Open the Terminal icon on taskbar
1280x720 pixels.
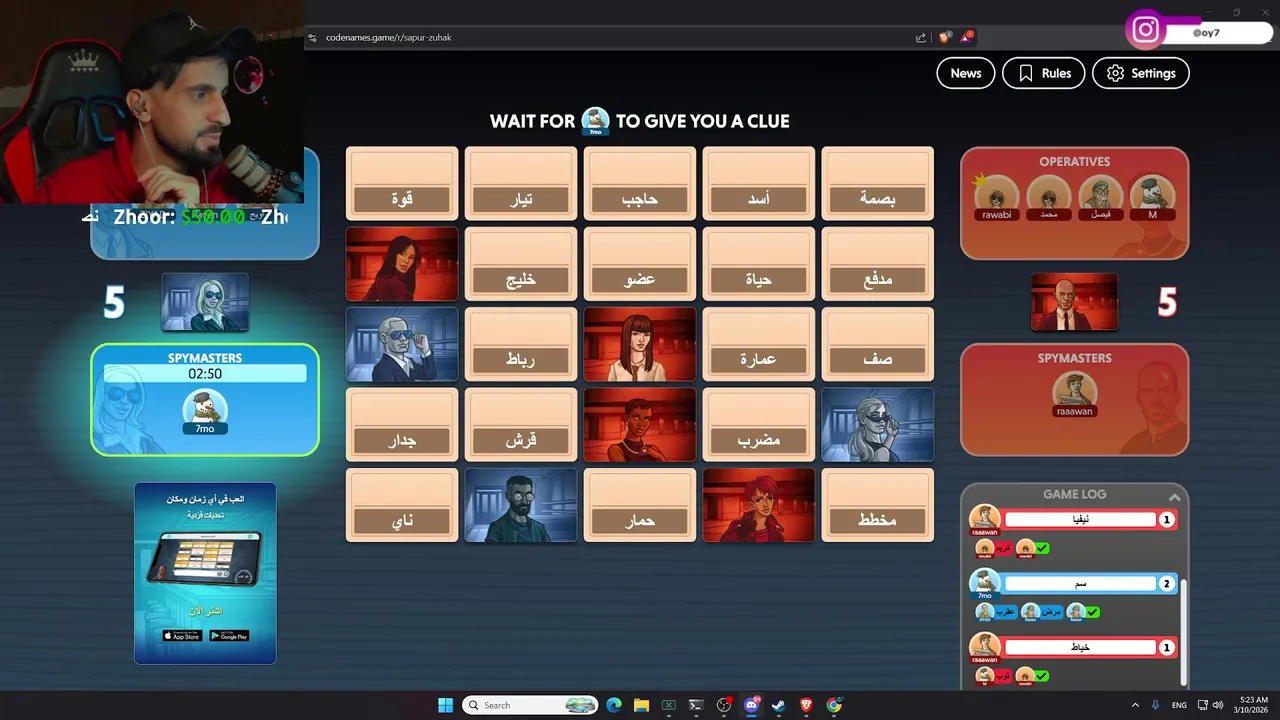point(696,705)
